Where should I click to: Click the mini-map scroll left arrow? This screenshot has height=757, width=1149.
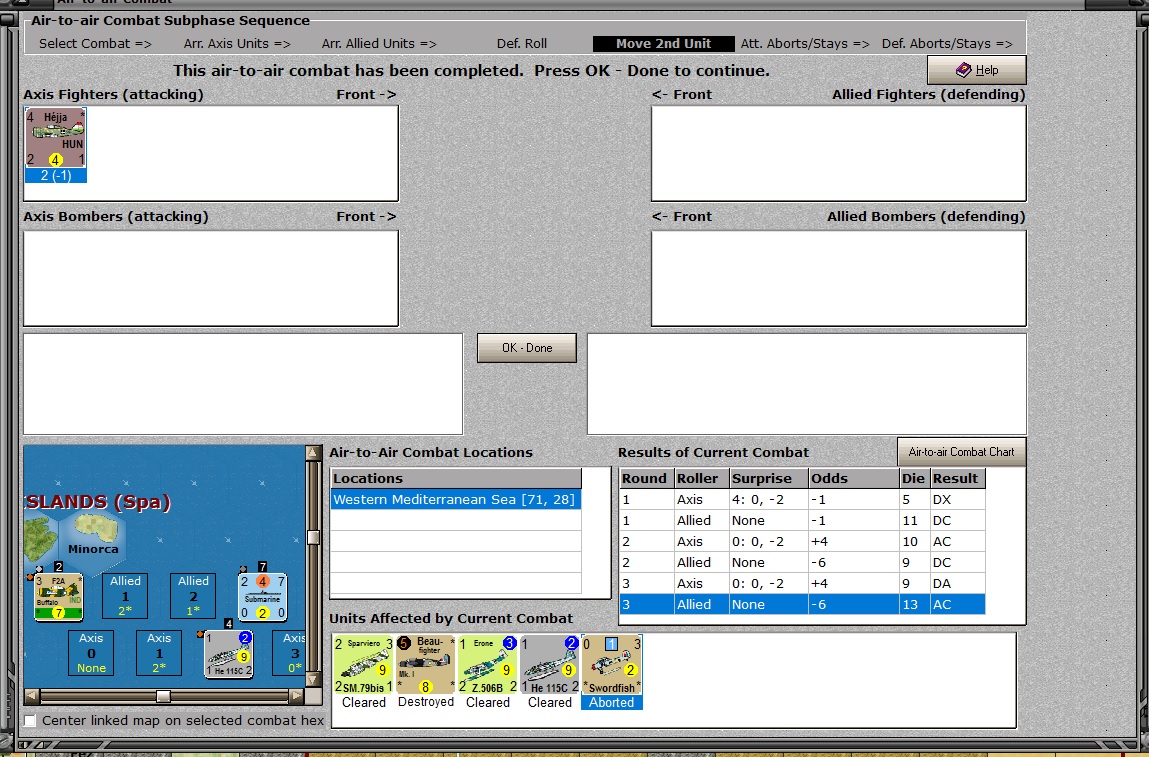pyautogui.click(x=32, y=695)
